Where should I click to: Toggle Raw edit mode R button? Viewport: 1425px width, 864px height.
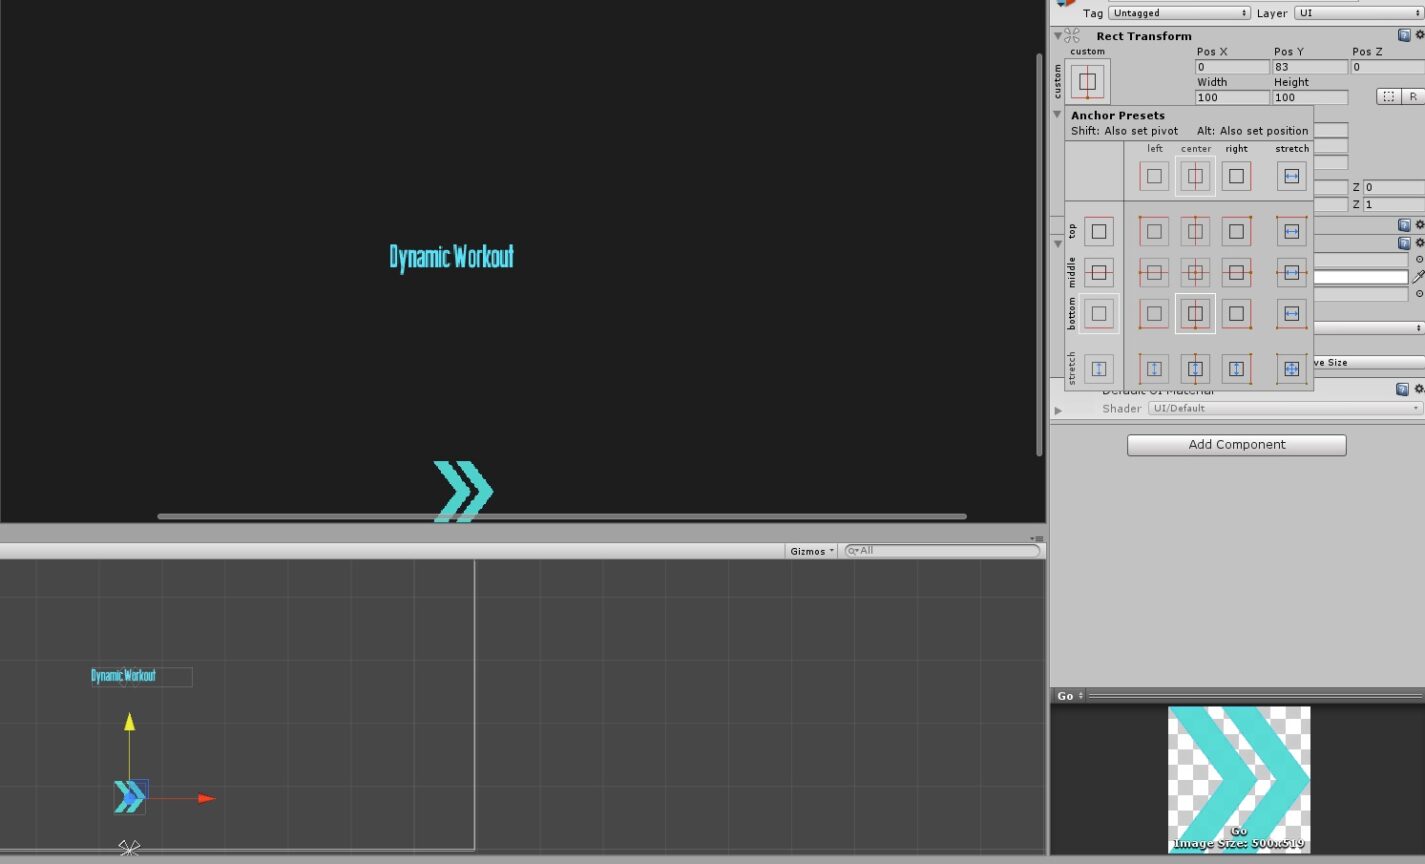click(x=1412, y=97)
